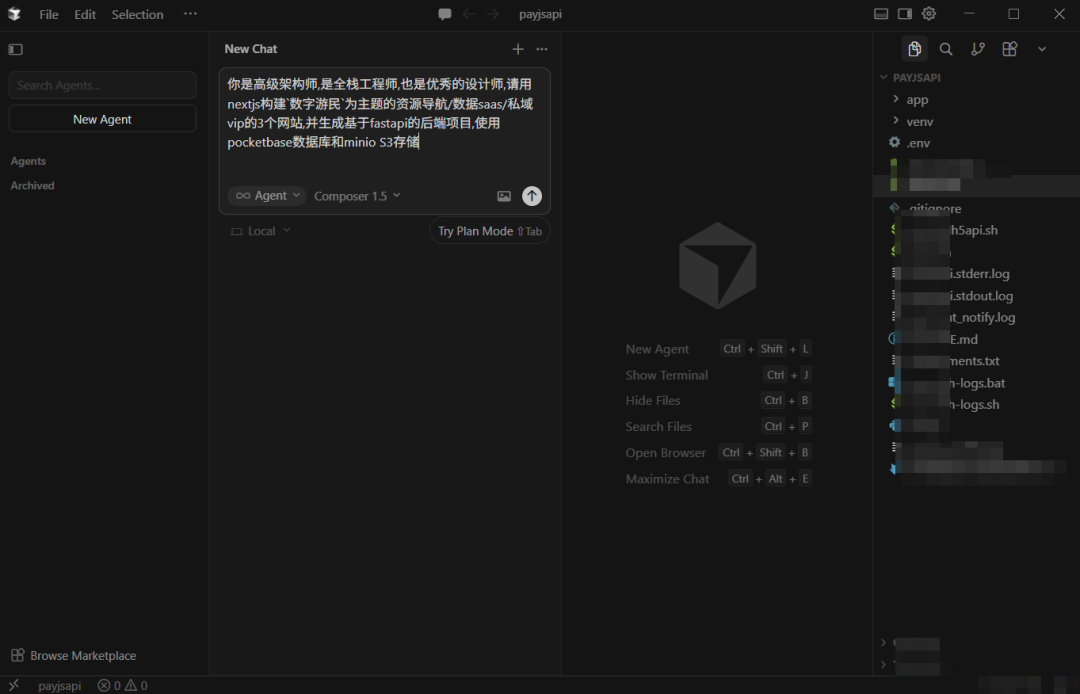The image size is (1080, 694).
Task: Open the Selection menu
Action: tap(138, 14)
